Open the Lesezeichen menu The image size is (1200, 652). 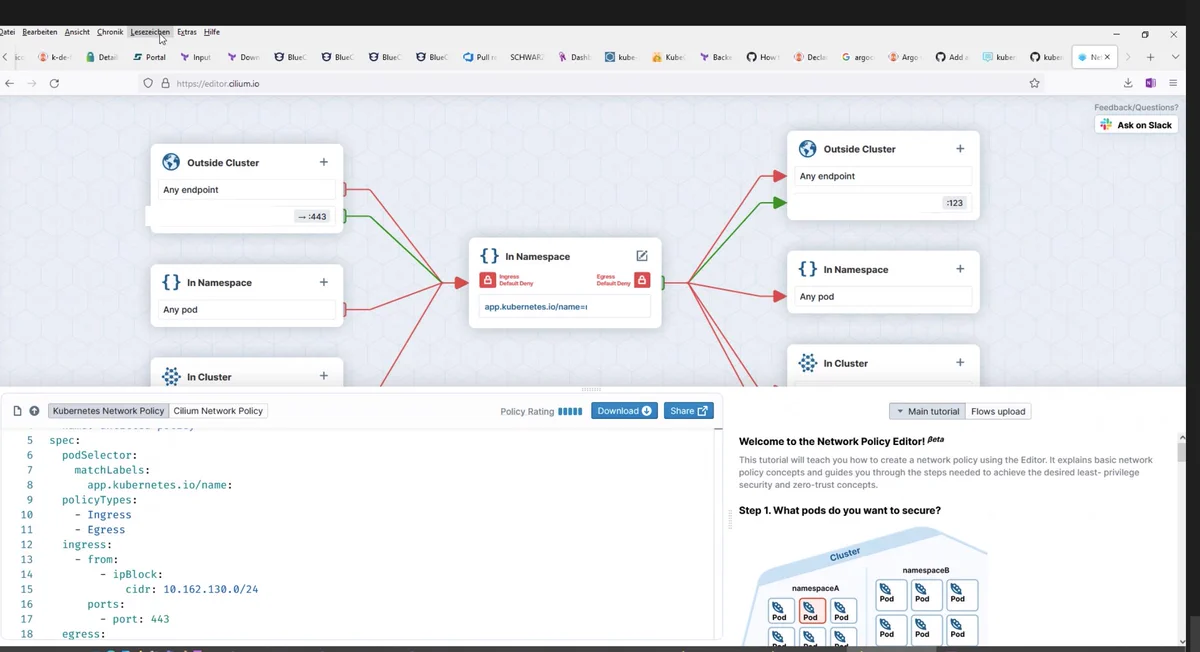[x=150, y=32]
